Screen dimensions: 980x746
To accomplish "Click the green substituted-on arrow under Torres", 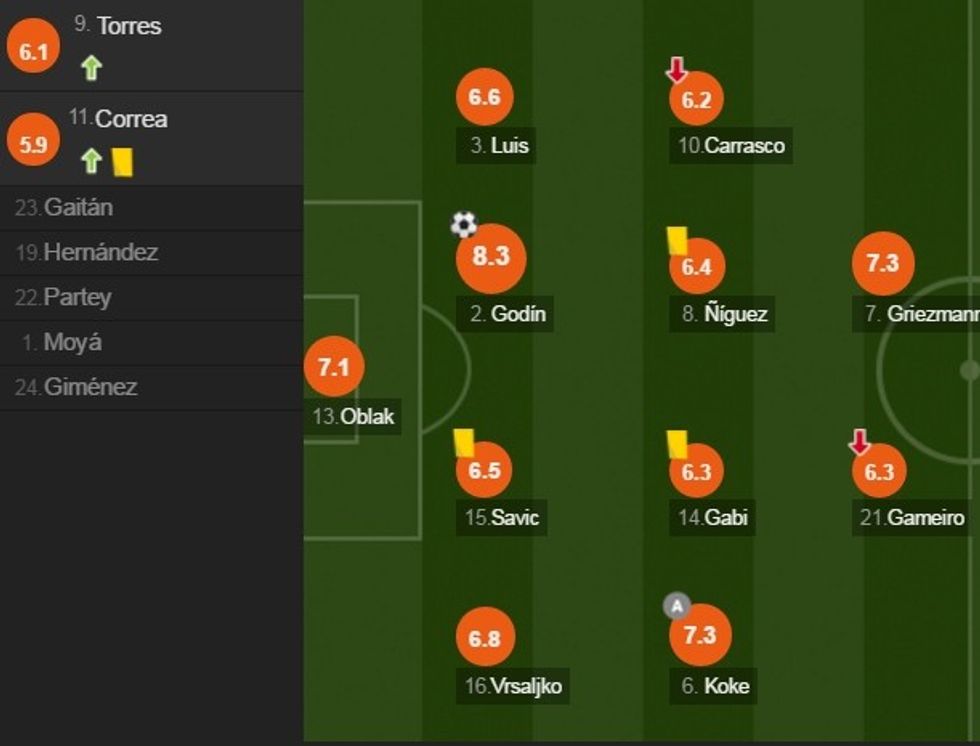I will [x=92, y=68].
